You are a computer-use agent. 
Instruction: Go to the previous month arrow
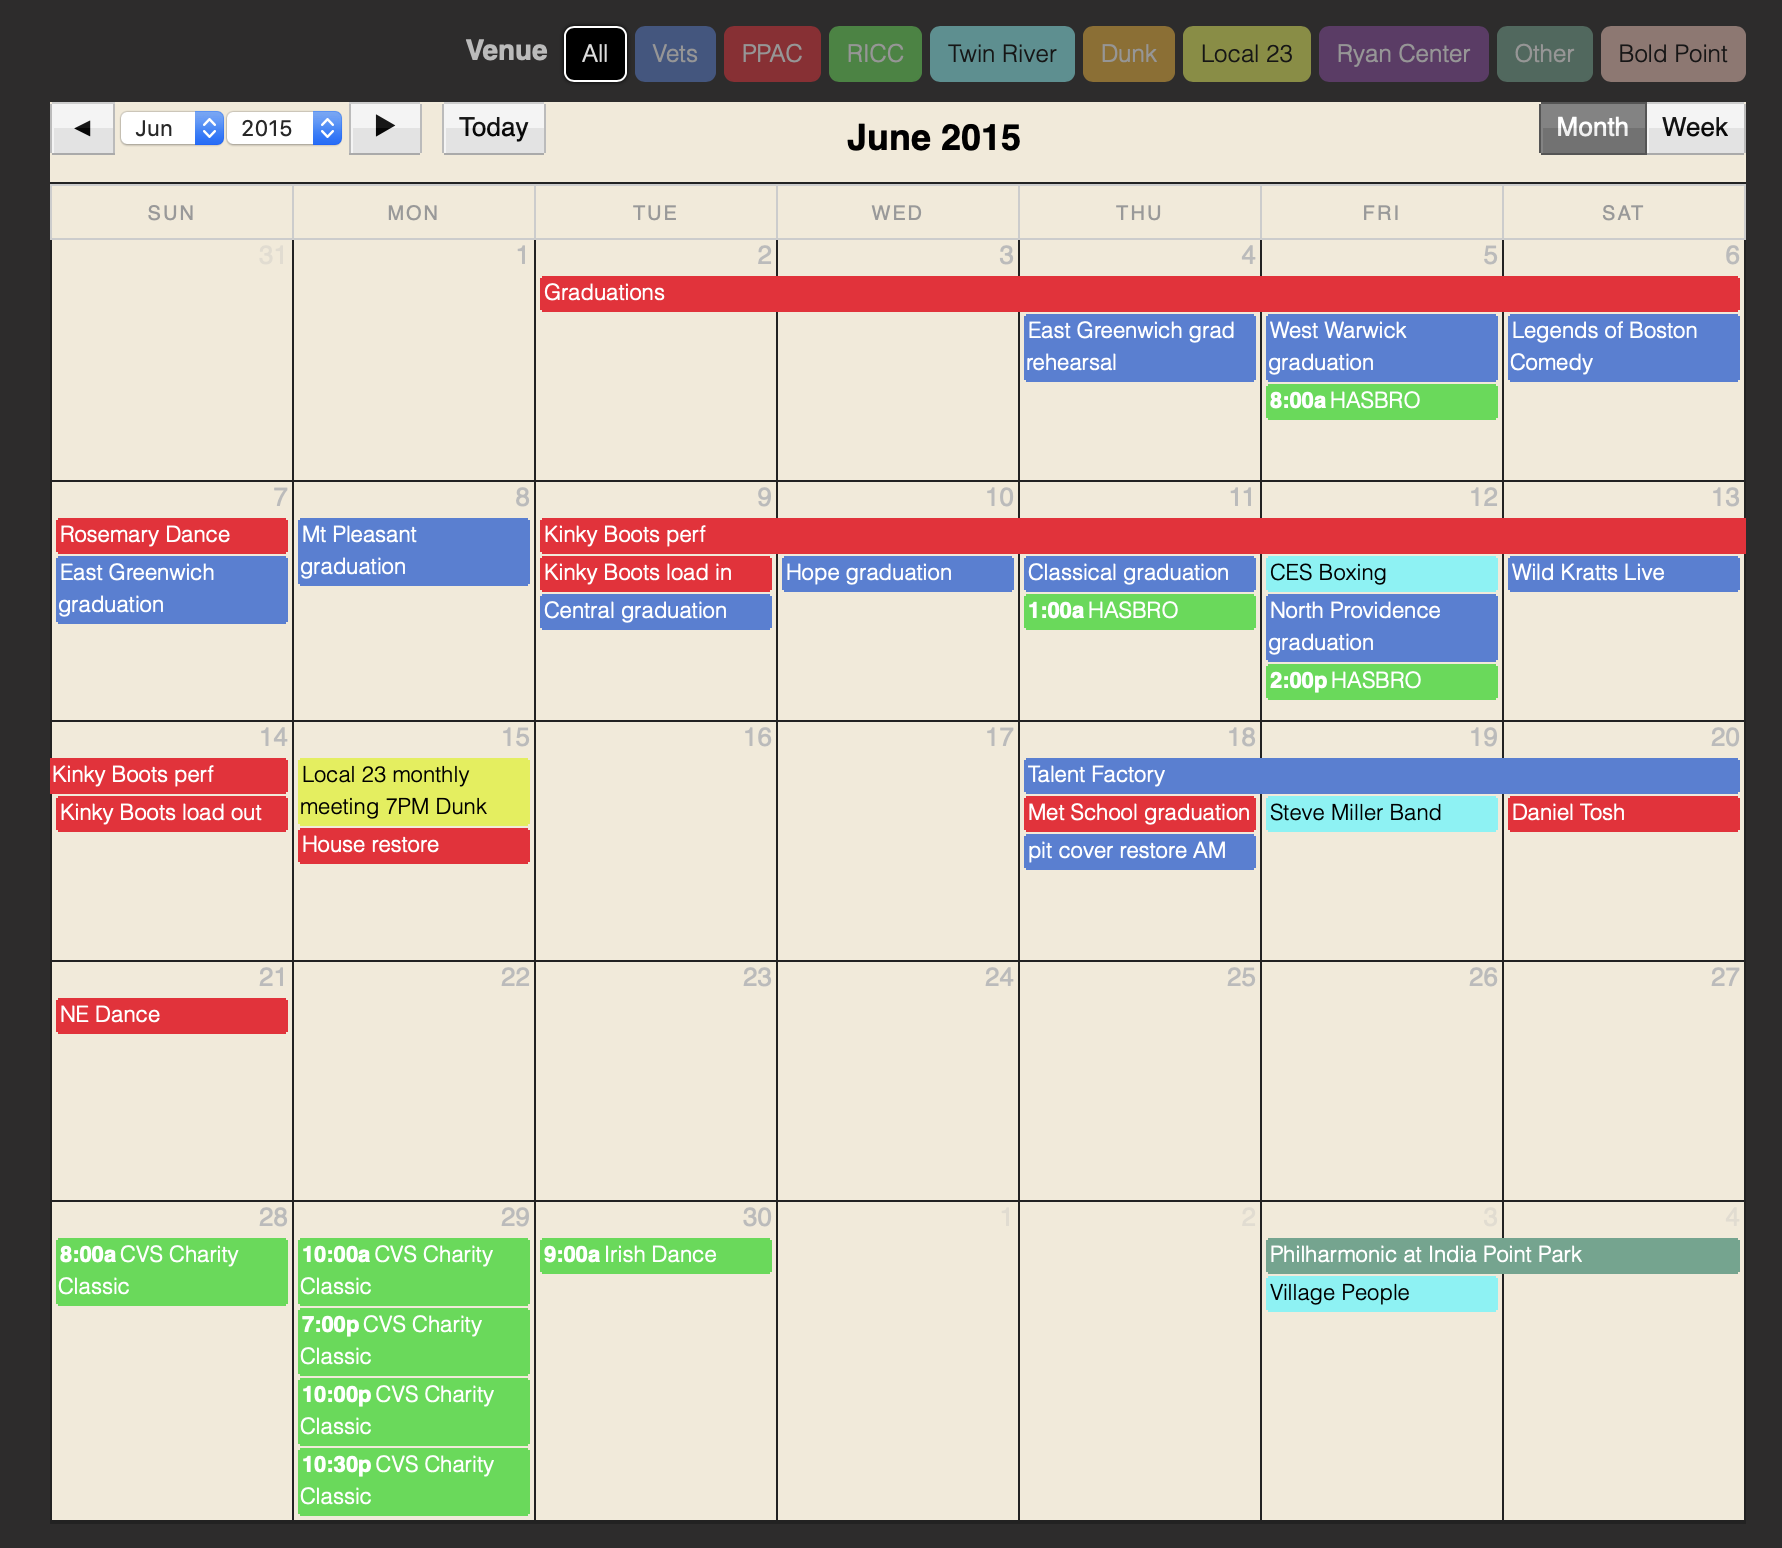(x=82, y=128)
